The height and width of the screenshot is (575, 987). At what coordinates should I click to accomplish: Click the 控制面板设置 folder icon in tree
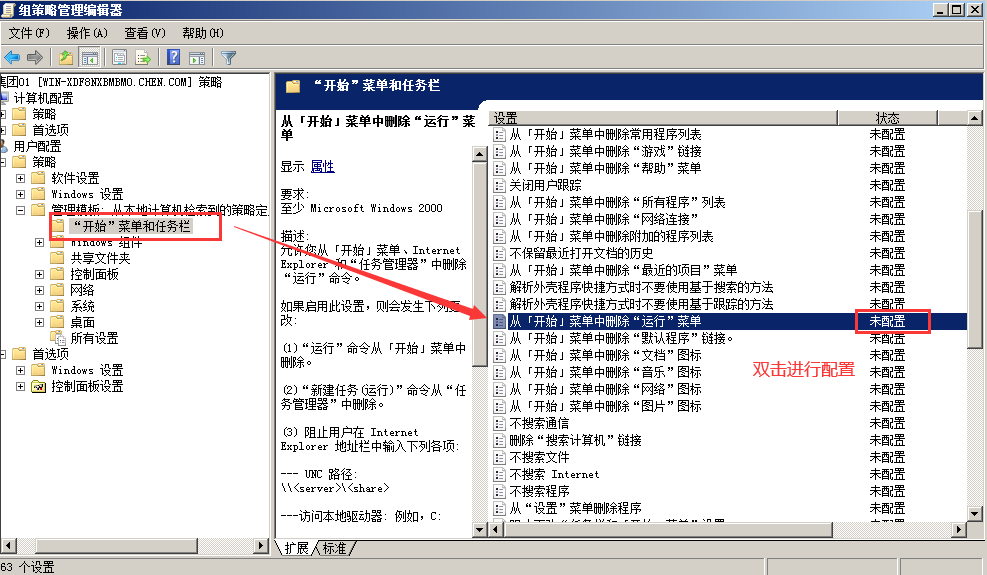[x=39, y=387]
